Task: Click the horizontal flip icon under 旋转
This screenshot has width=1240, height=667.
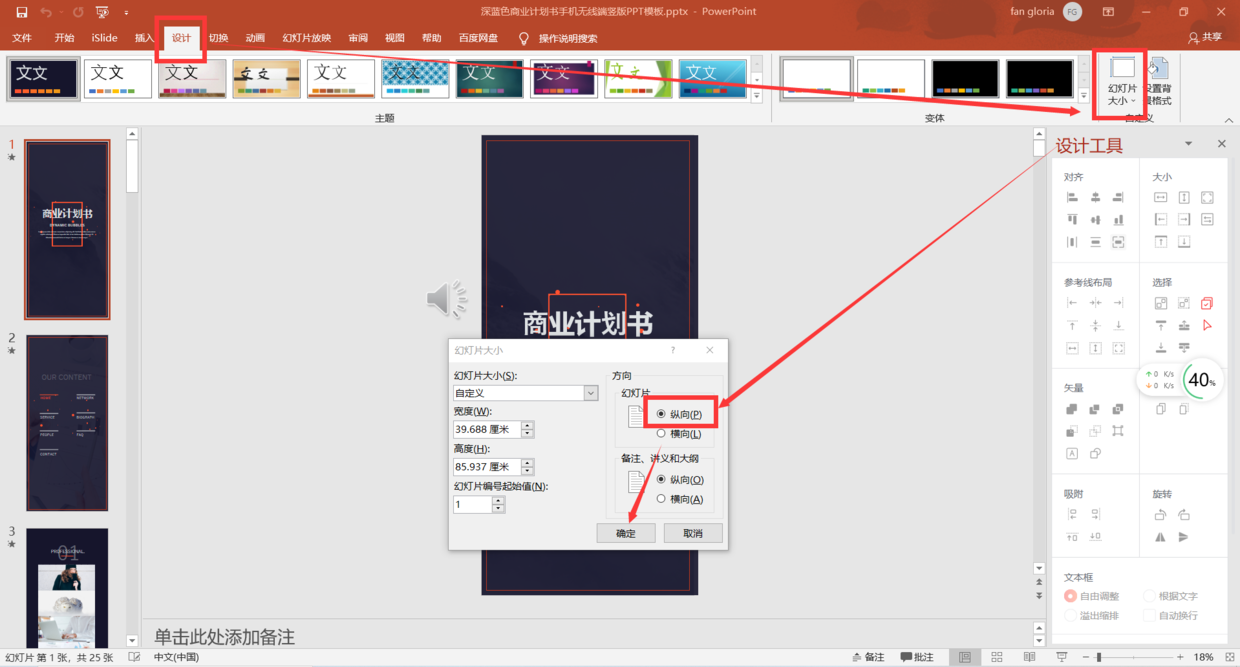Action: 1161,537
